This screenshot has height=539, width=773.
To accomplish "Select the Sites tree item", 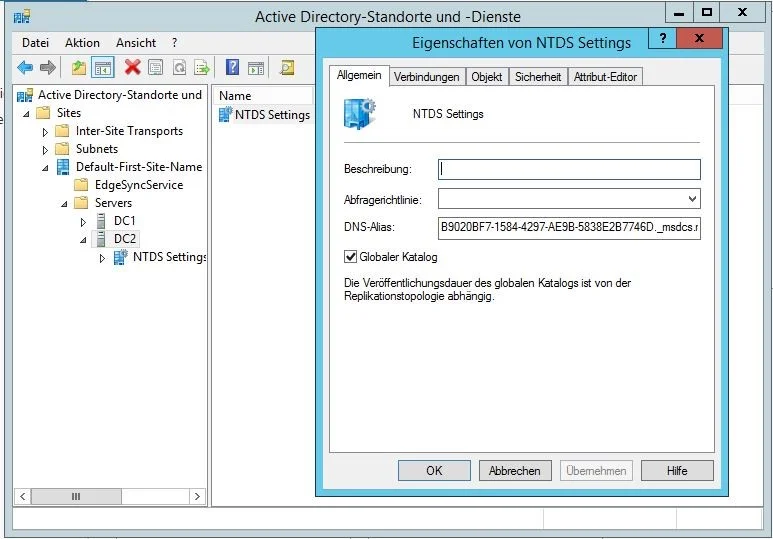I will 69,113.
